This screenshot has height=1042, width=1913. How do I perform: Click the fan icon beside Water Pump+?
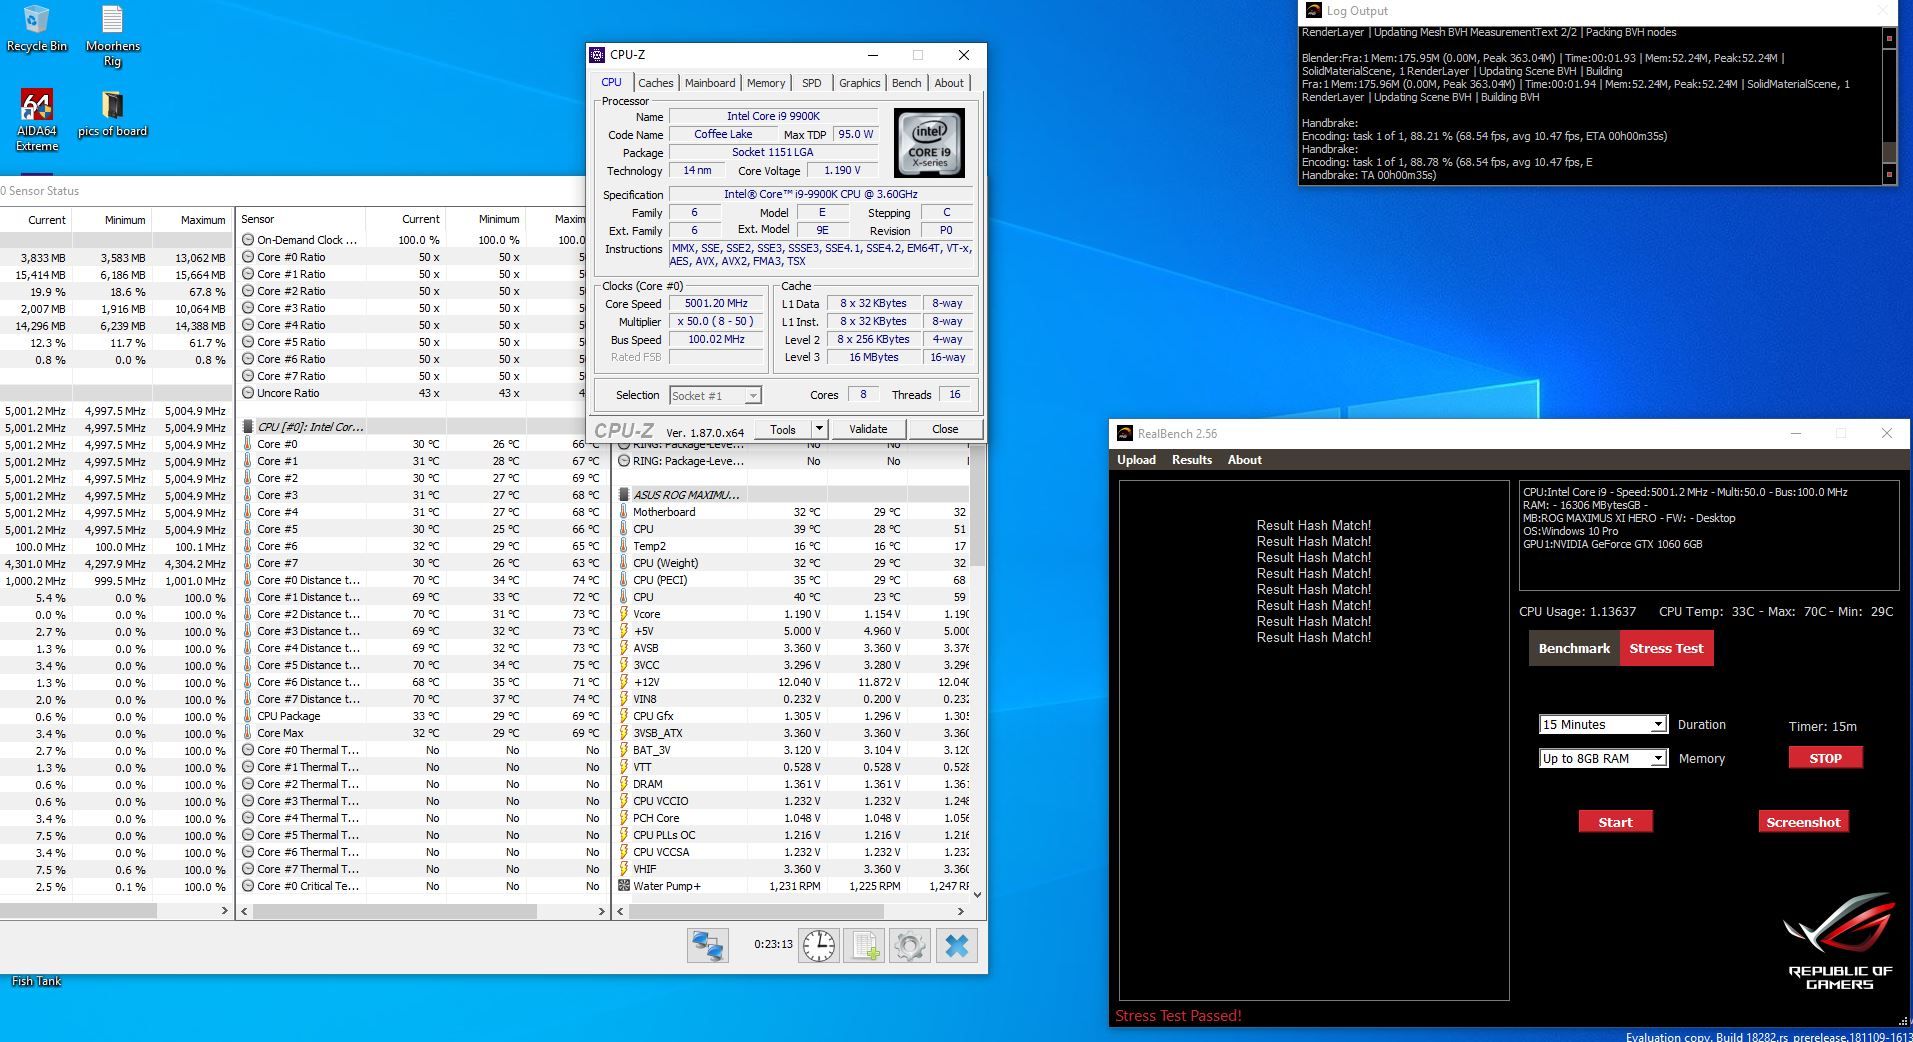click(624, 886)
